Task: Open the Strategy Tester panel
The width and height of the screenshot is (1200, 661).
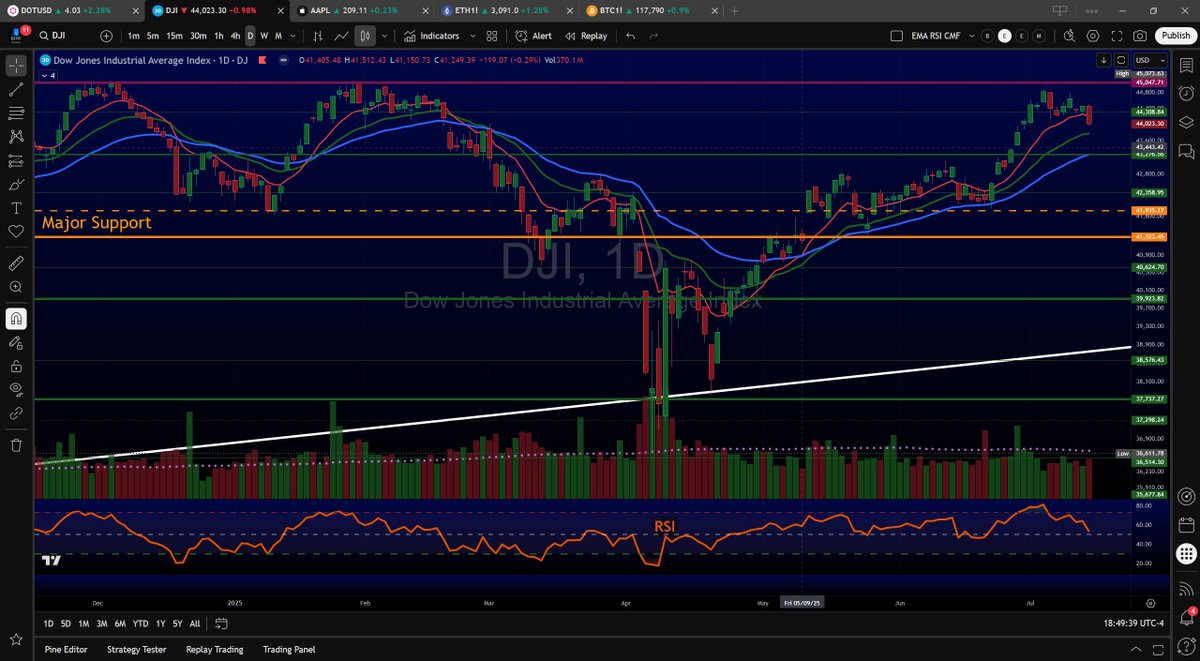Action: (138, 649)
